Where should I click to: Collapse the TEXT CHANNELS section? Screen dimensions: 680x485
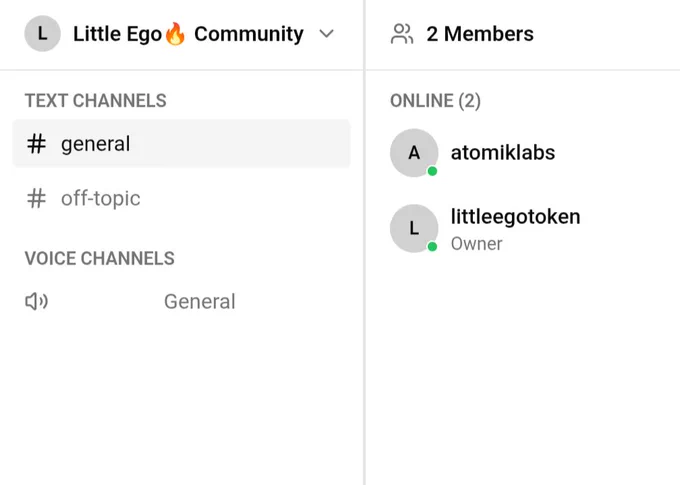pyautogui.click(x=95, y=101)
